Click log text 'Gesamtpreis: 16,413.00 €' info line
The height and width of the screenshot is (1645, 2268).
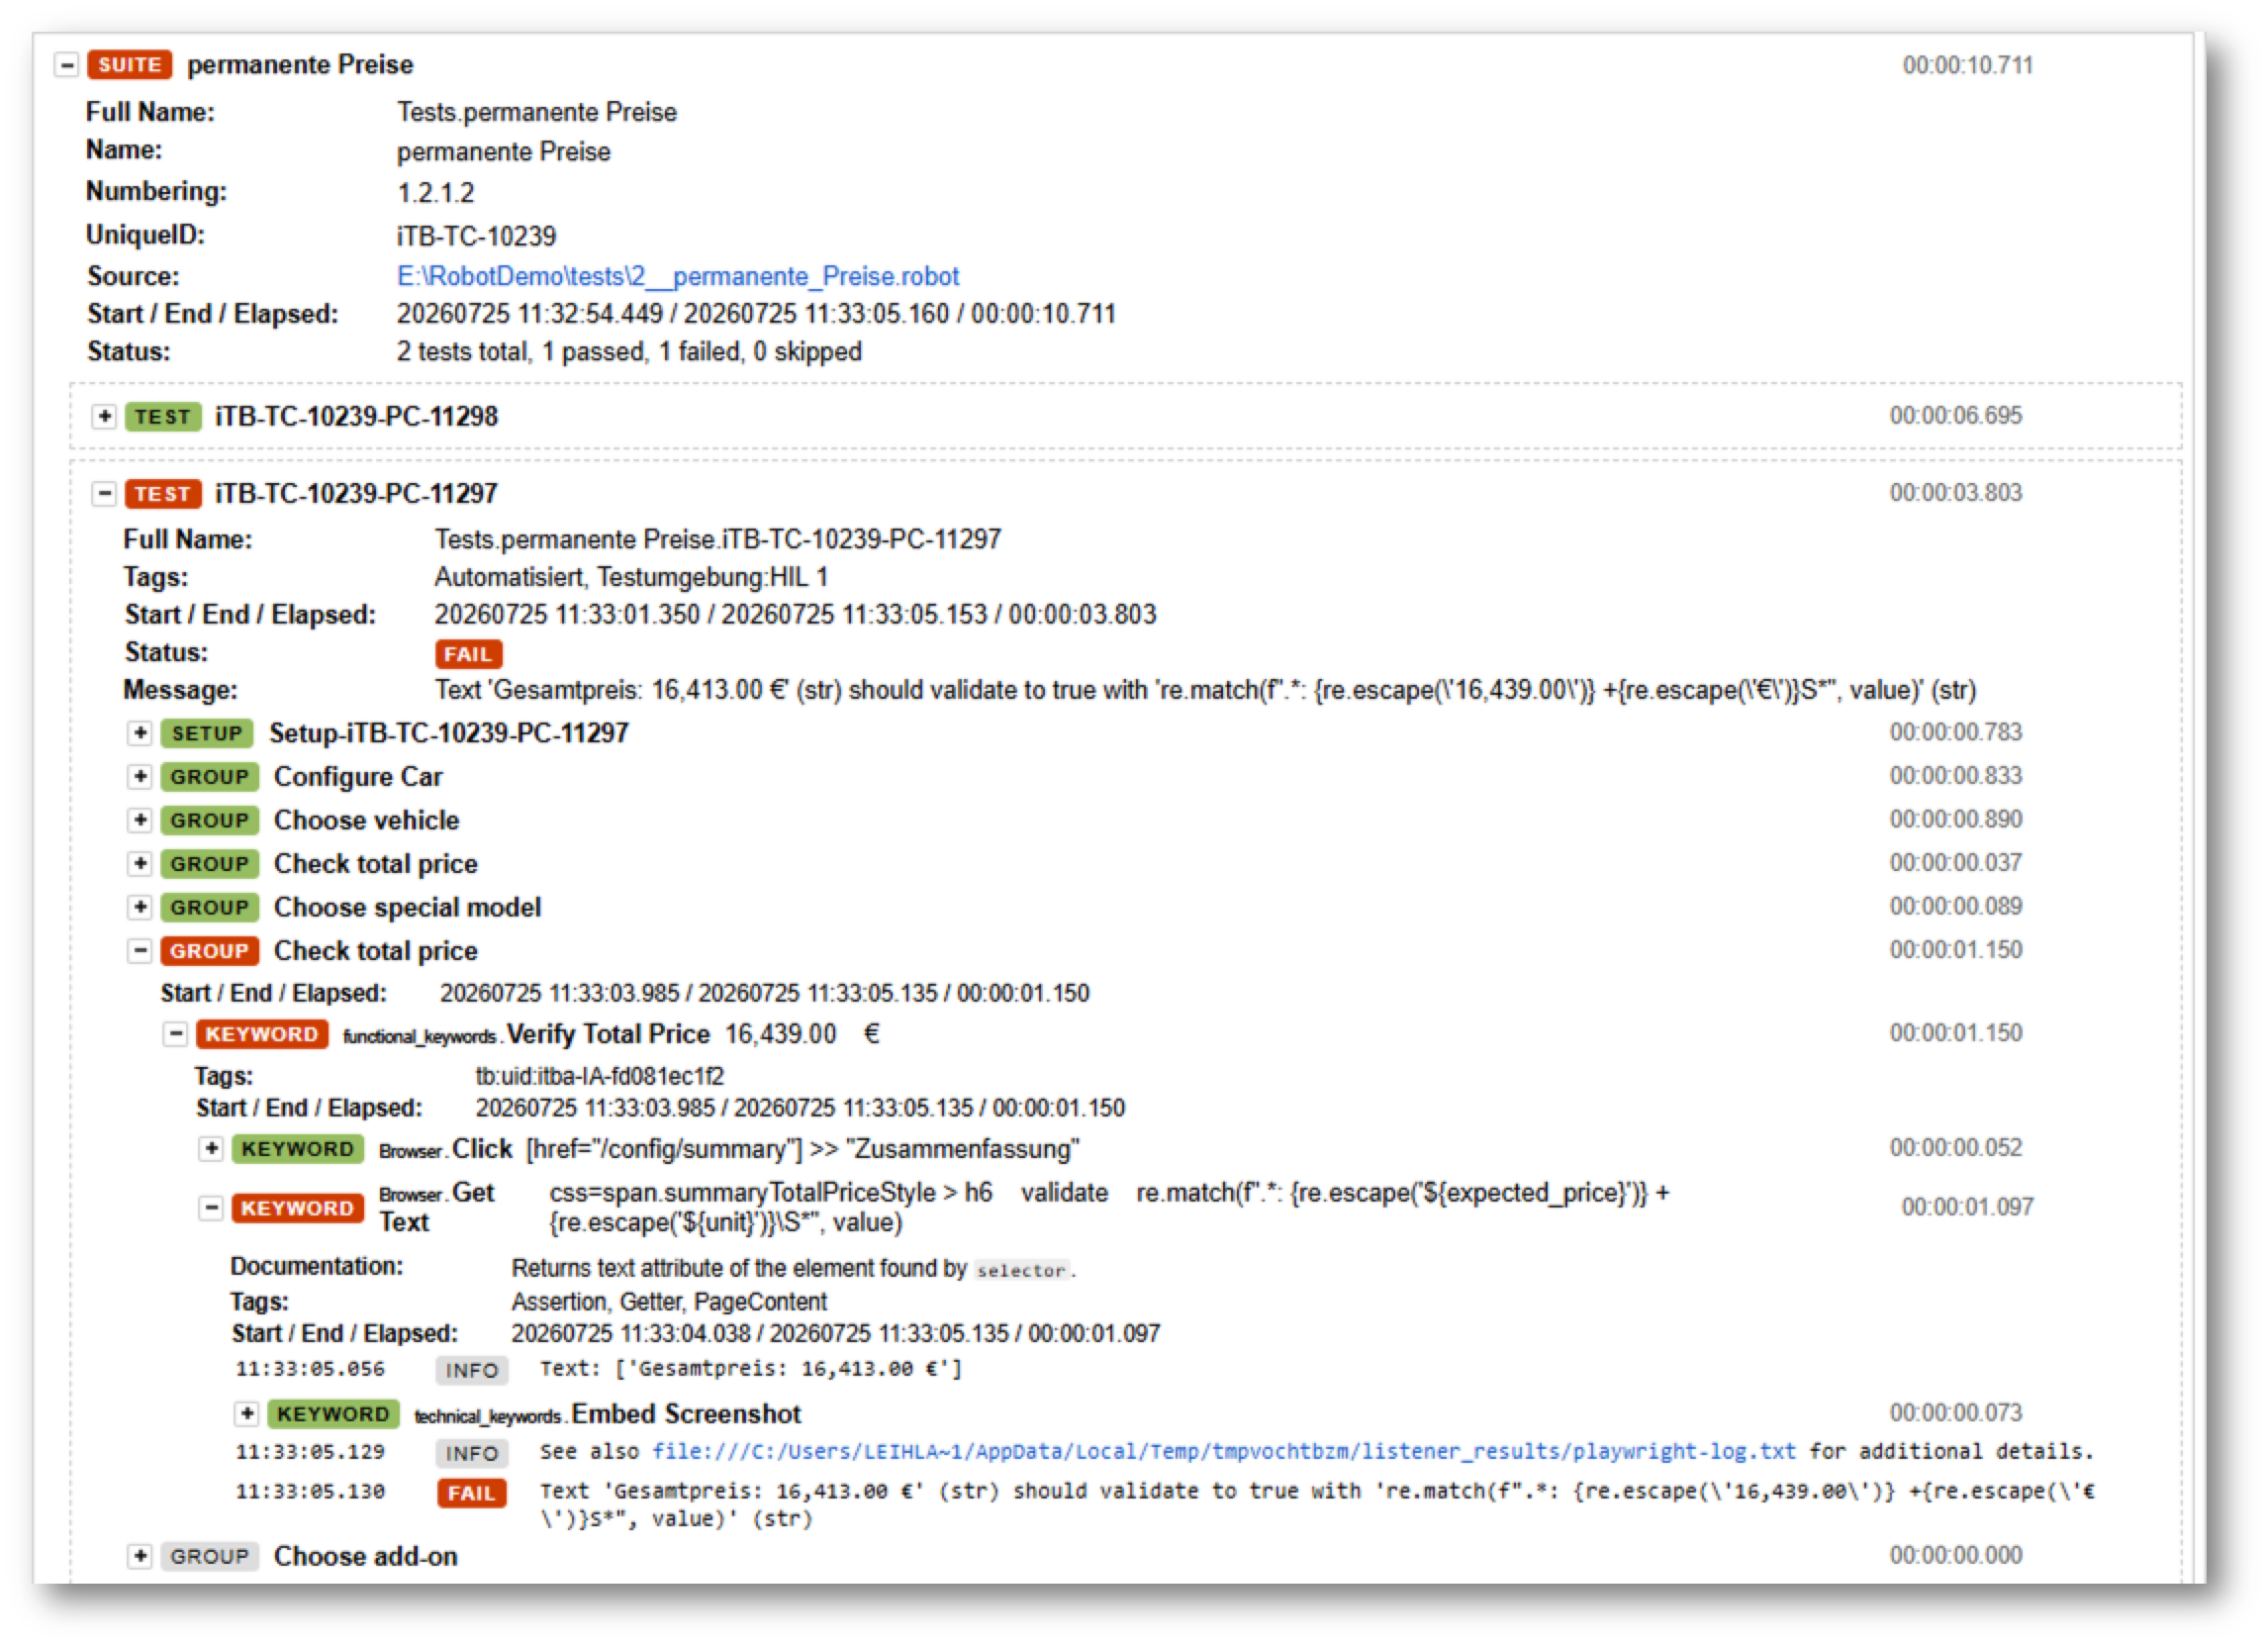[751, 1369]
